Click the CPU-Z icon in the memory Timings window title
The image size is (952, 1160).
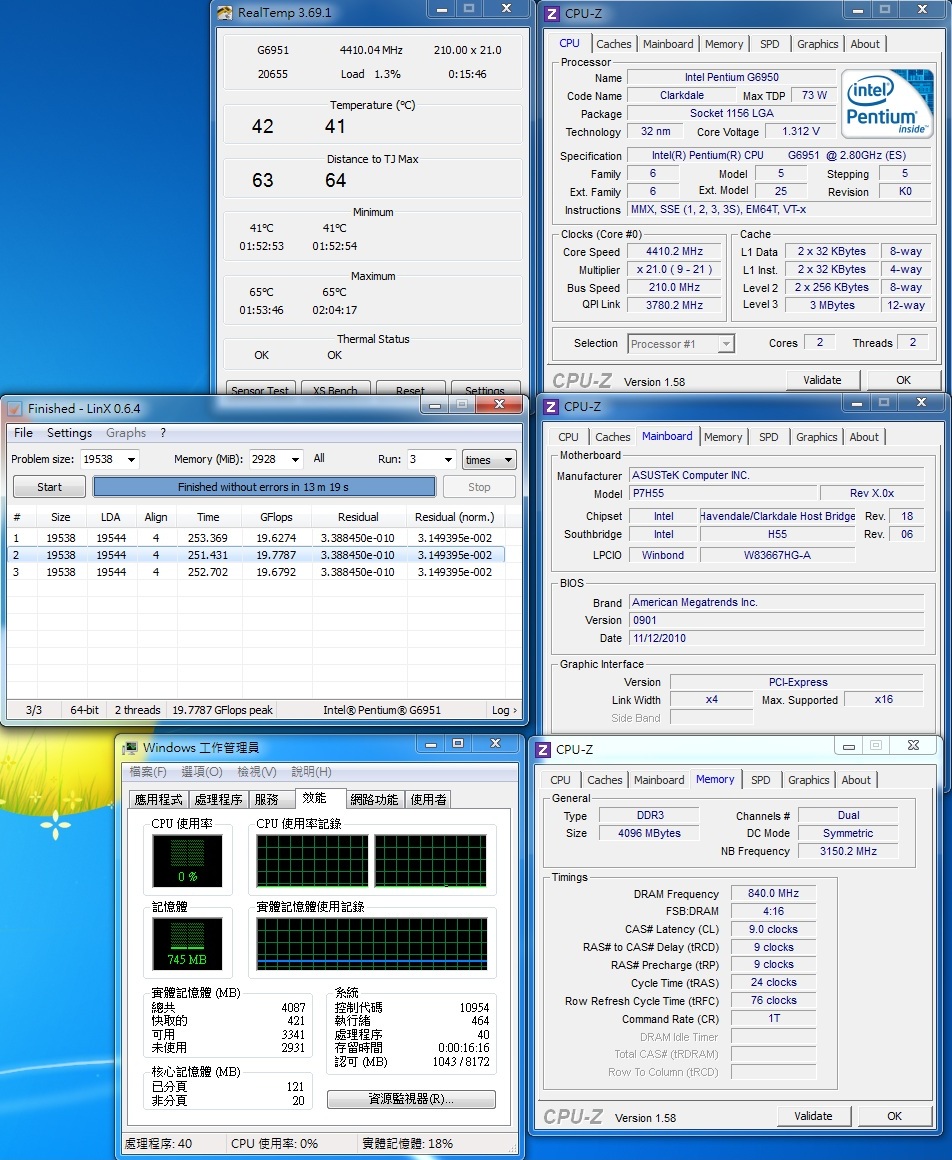[543, 749]
